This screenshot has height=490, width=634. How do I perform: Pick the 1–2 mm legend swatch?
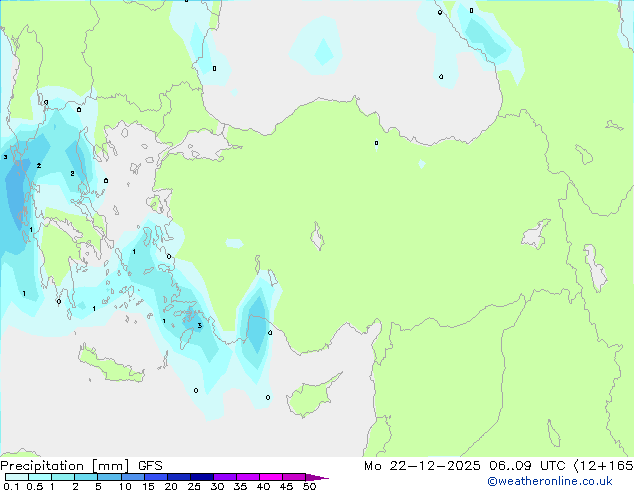click(63, 477)
